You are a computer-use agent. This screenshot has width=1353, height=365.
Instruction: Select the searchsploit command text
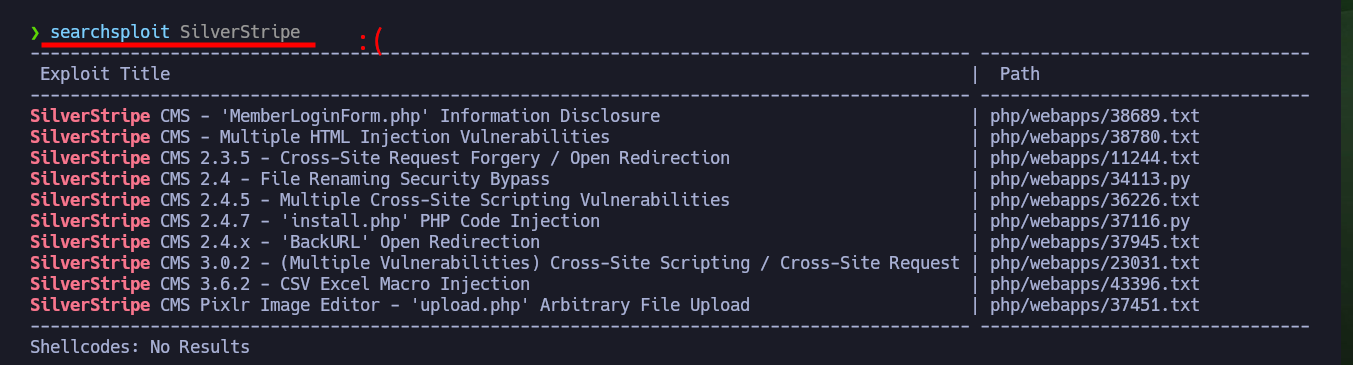110,33
